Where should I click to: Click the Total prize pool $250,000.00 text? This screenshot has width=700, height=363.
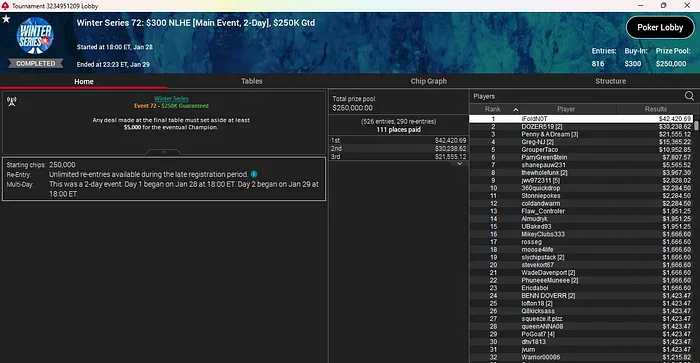(354, 103)
